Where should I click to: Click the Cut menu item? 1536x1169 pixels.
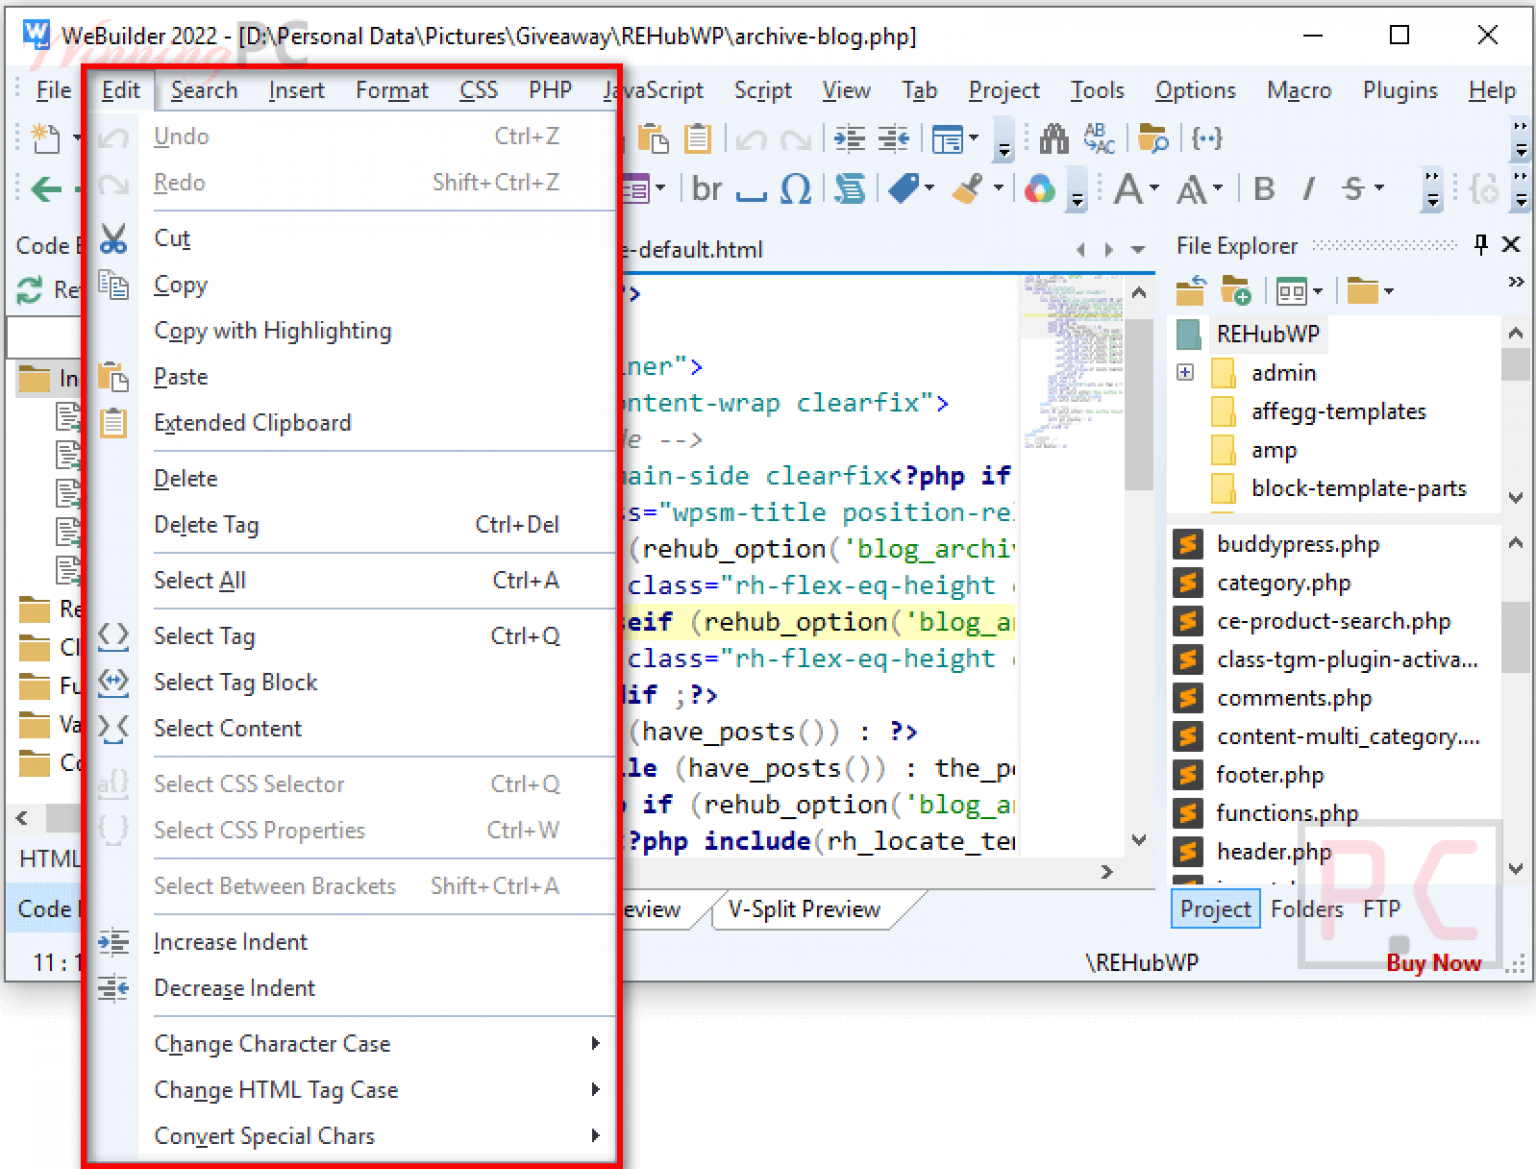click(172, 238)
